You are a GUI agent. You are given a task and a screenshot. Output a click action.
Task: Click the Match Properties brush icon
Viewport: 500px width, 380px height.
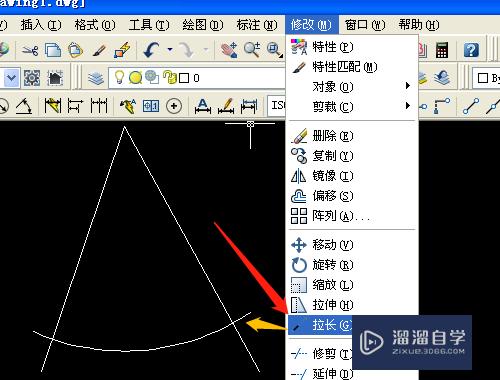tap(99, 50)
